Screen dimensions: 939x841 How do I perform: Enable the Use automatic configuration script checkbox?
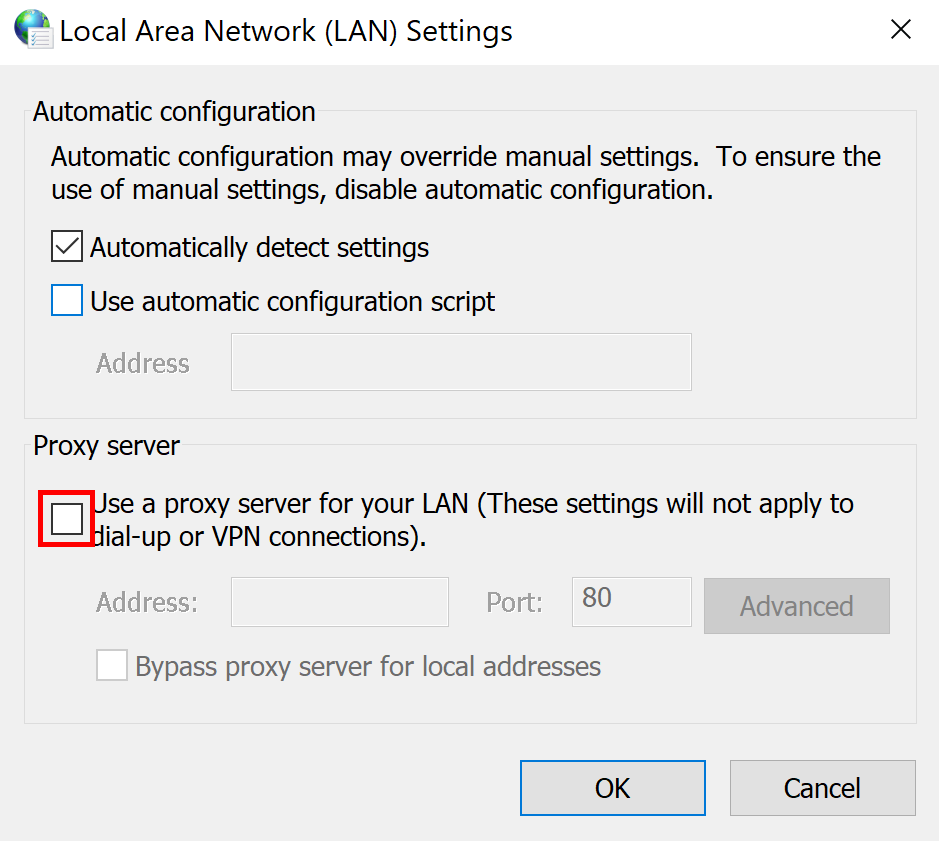click(67, 301)
